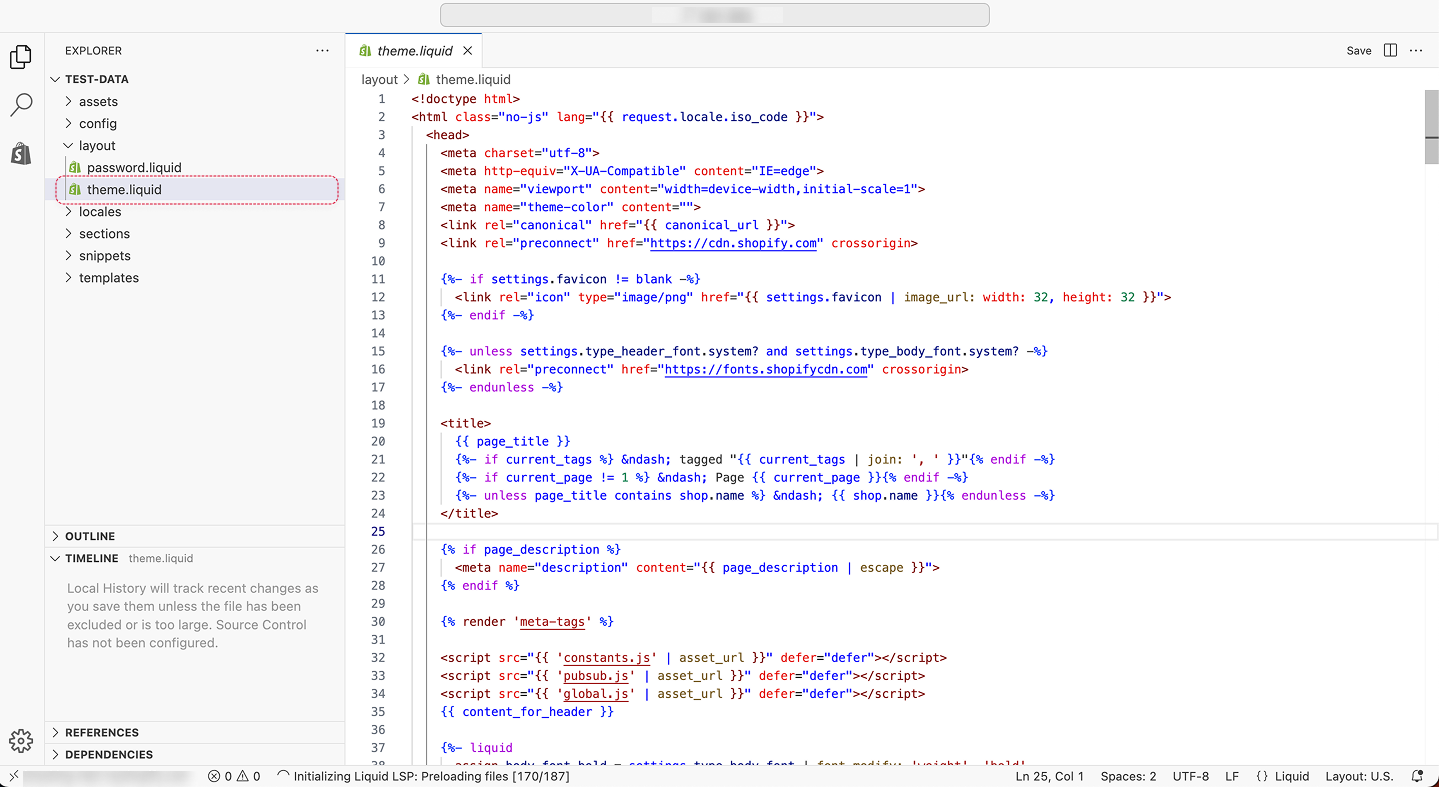
Task: Open the Shopify extension icon in sidebar
Action: [21, 153]
